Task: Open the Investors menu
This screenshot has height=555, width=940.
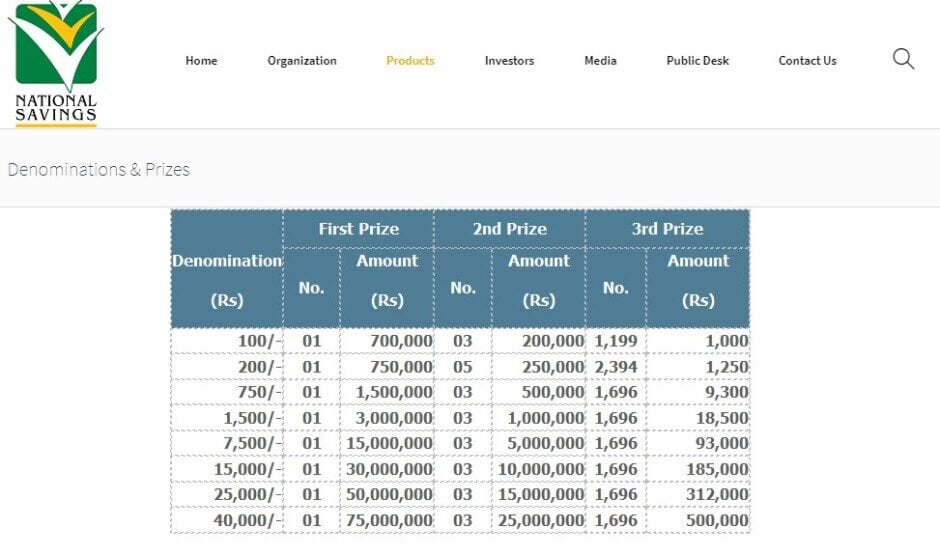Action: tap(509, 61)
